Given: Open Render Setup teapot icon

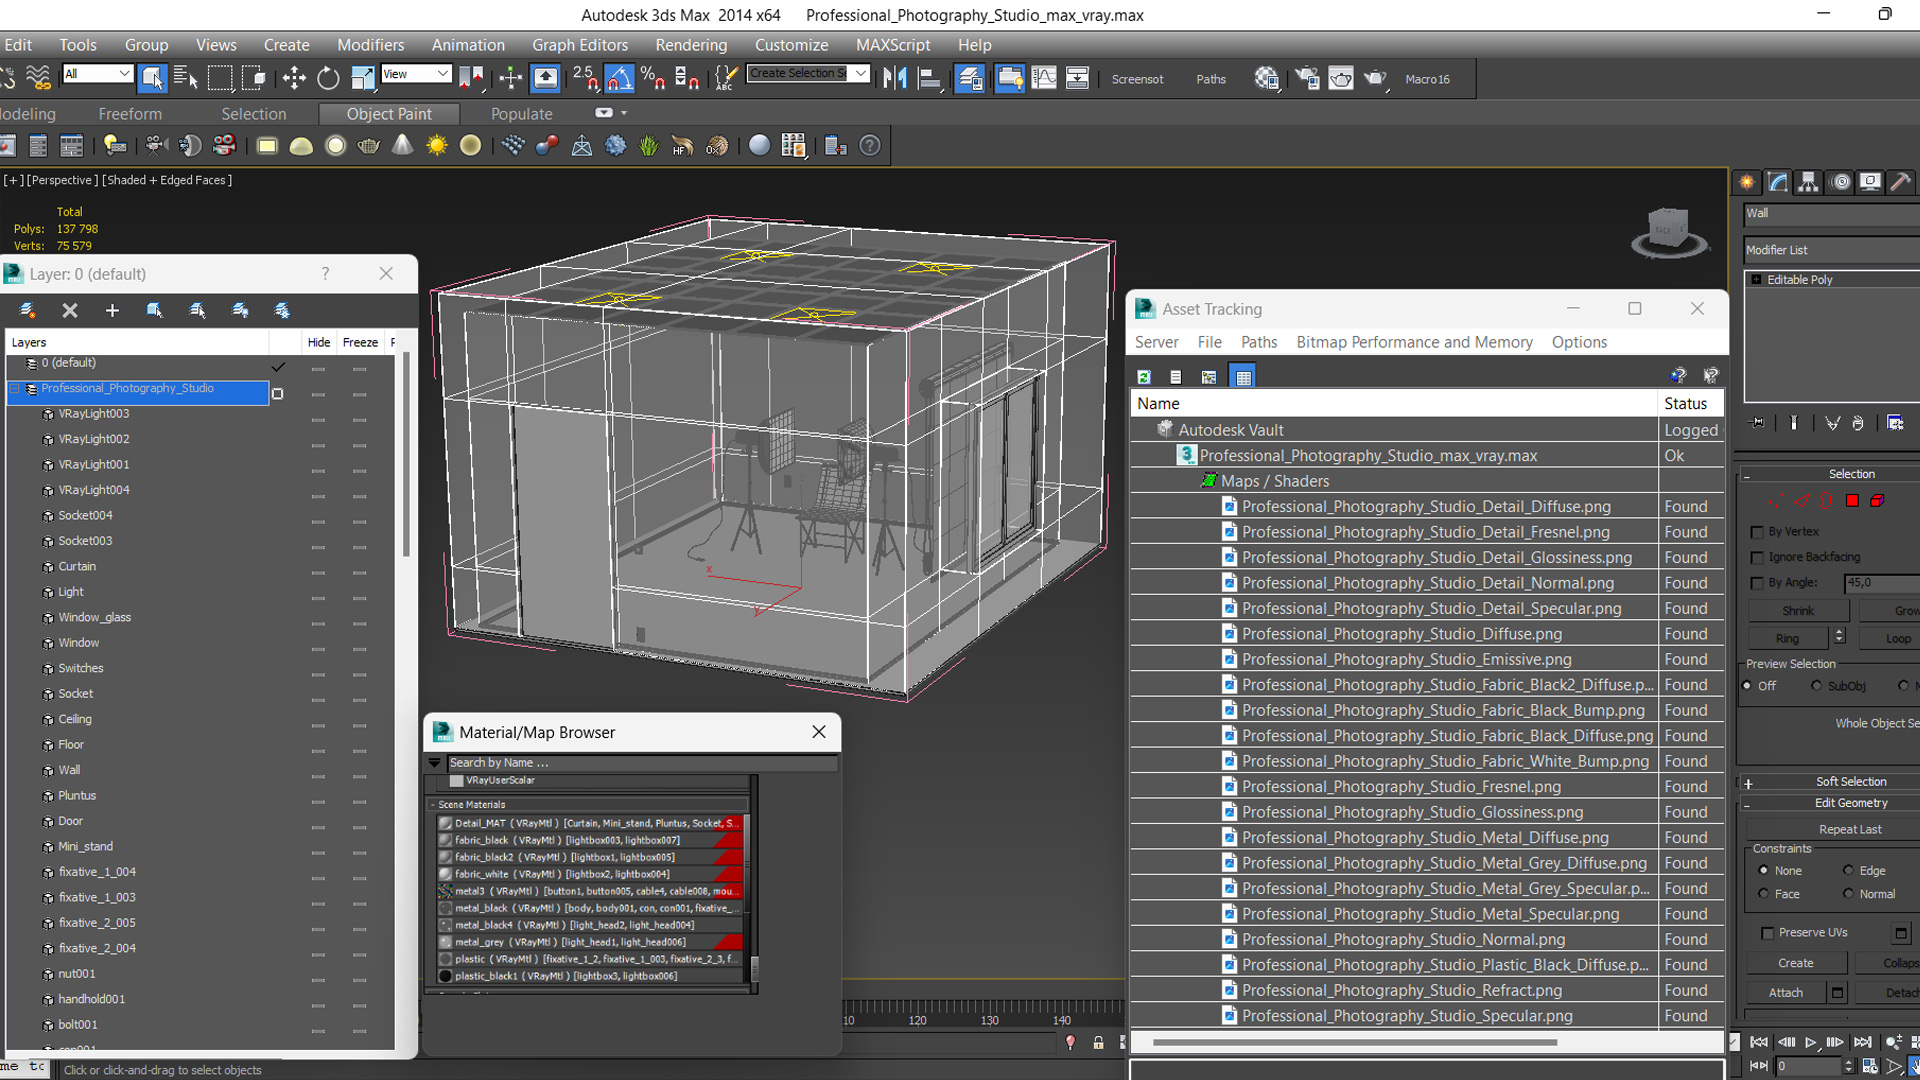Looking at the screenshot, I should (x=1307, y=78).
